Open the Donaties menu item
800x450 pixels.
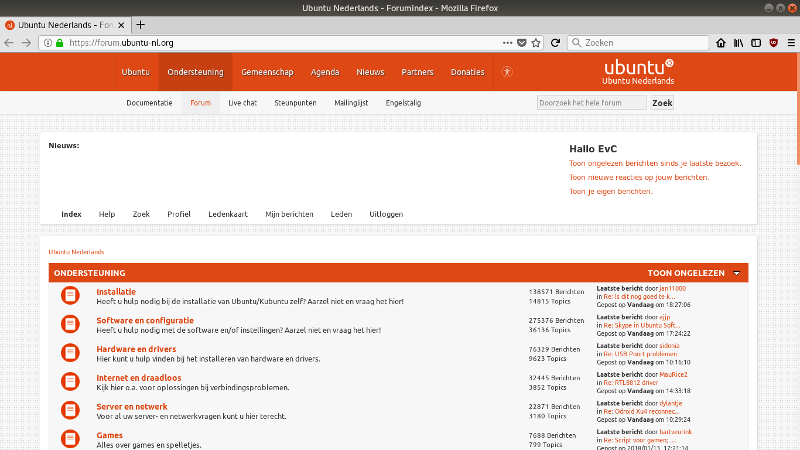tap(467, 72)
